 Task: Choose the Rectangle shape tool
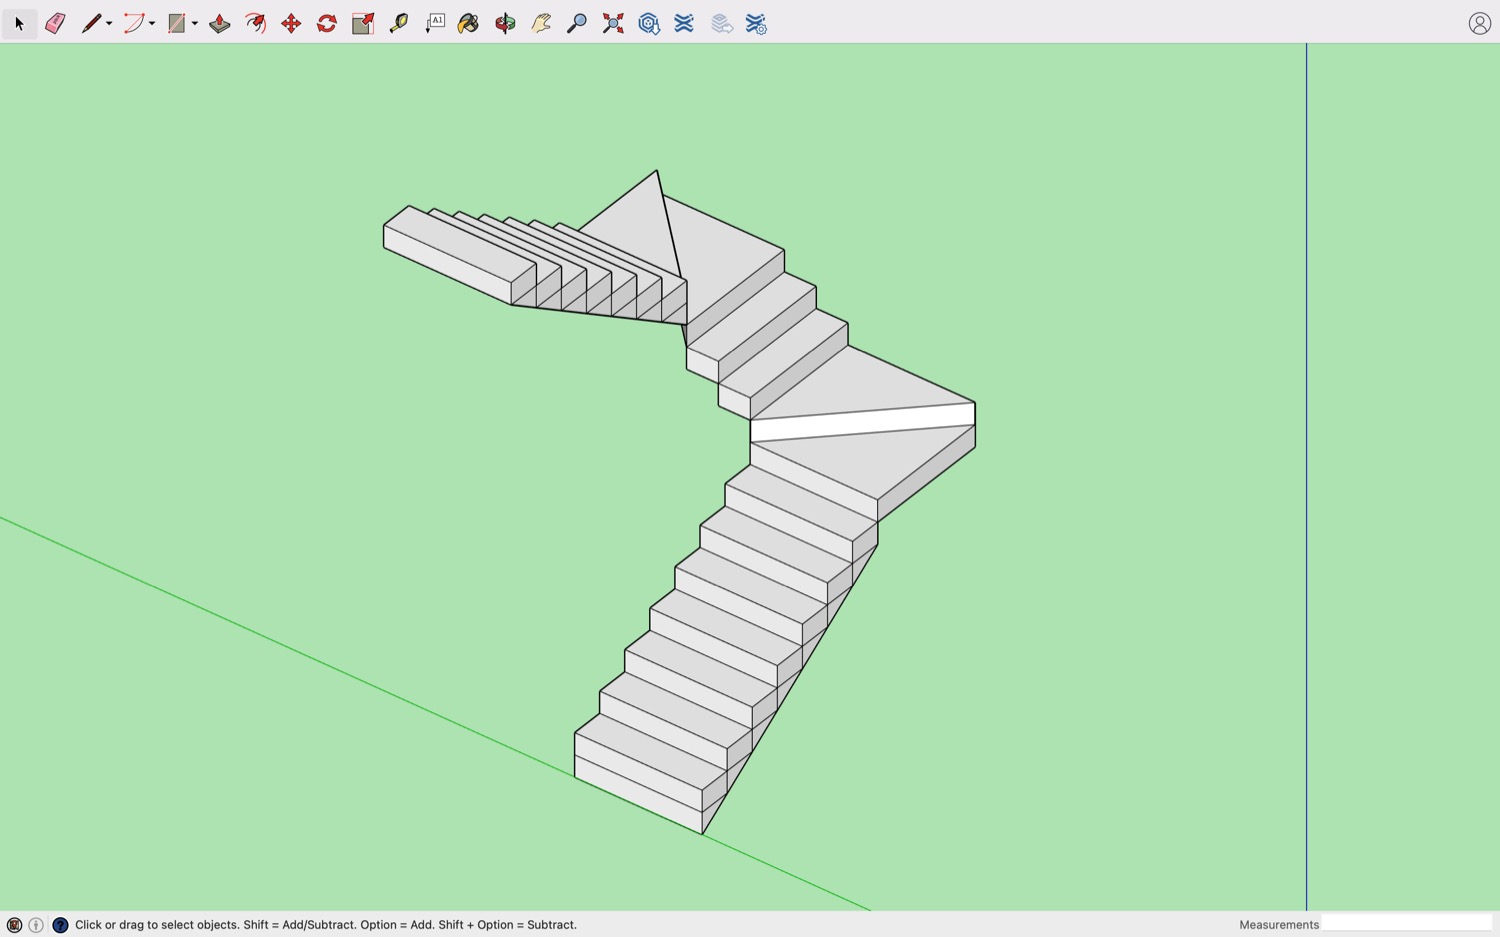tap(176, 23)
